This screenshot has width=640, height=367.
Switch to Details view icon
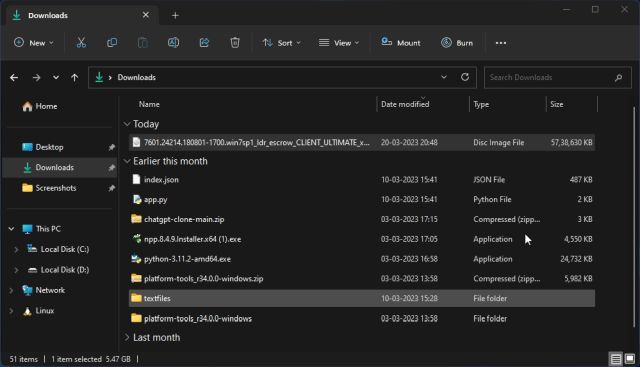(616, 359)
